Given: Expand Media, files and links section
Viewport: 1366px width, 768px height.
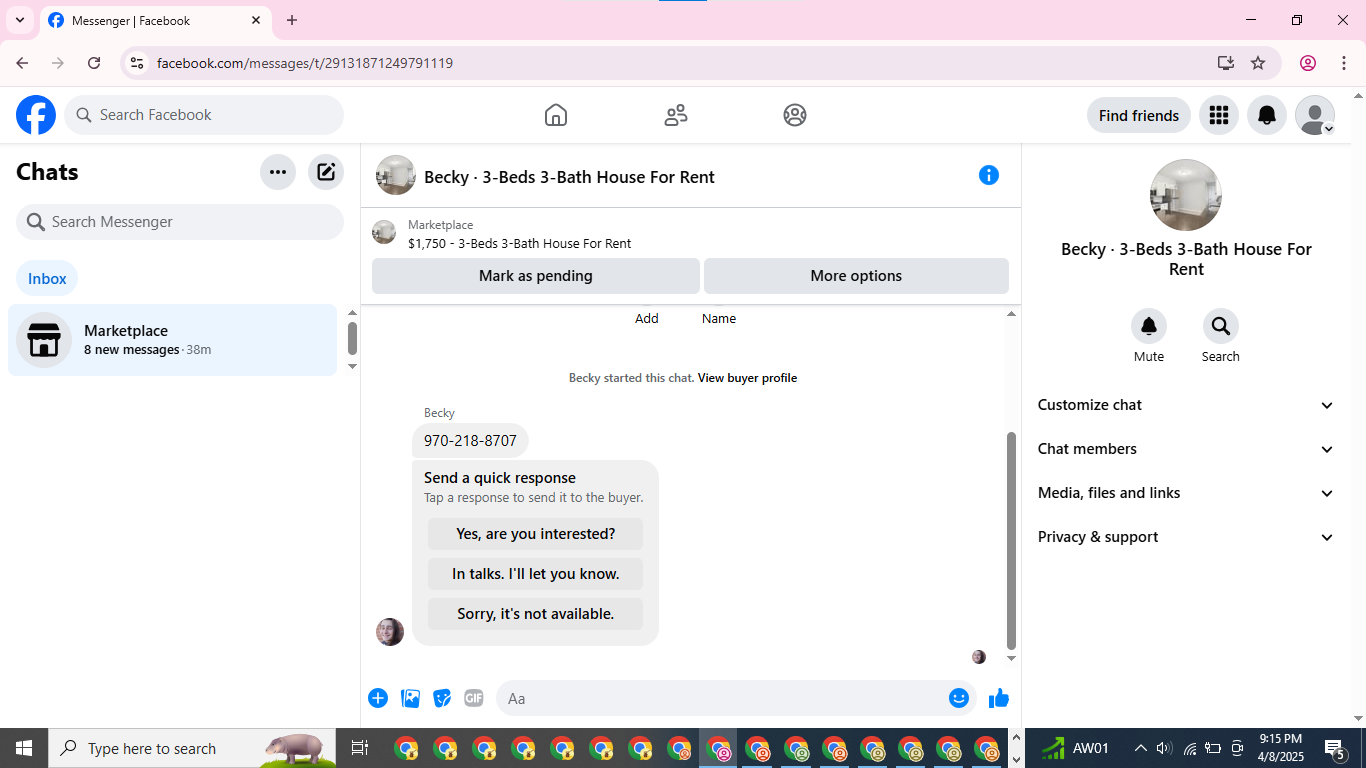Looking at the screenshot, I should (1186, 493).
